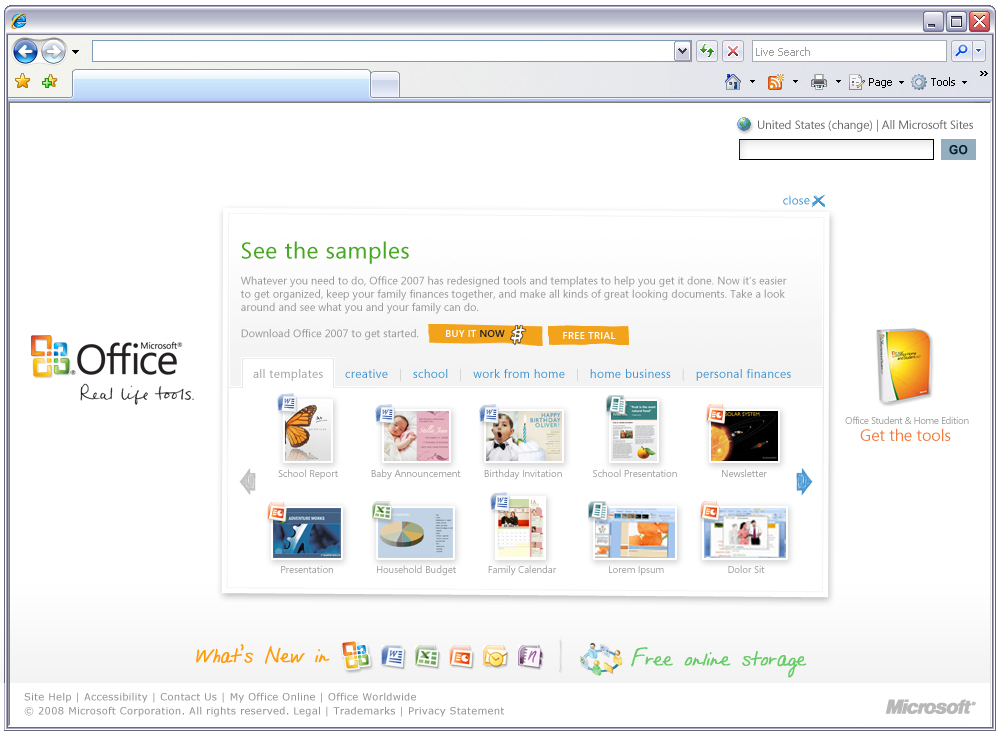Screen dimensions: 1000x734
Task: Click the PowerPoint icon in What's New
Action: 461,656
